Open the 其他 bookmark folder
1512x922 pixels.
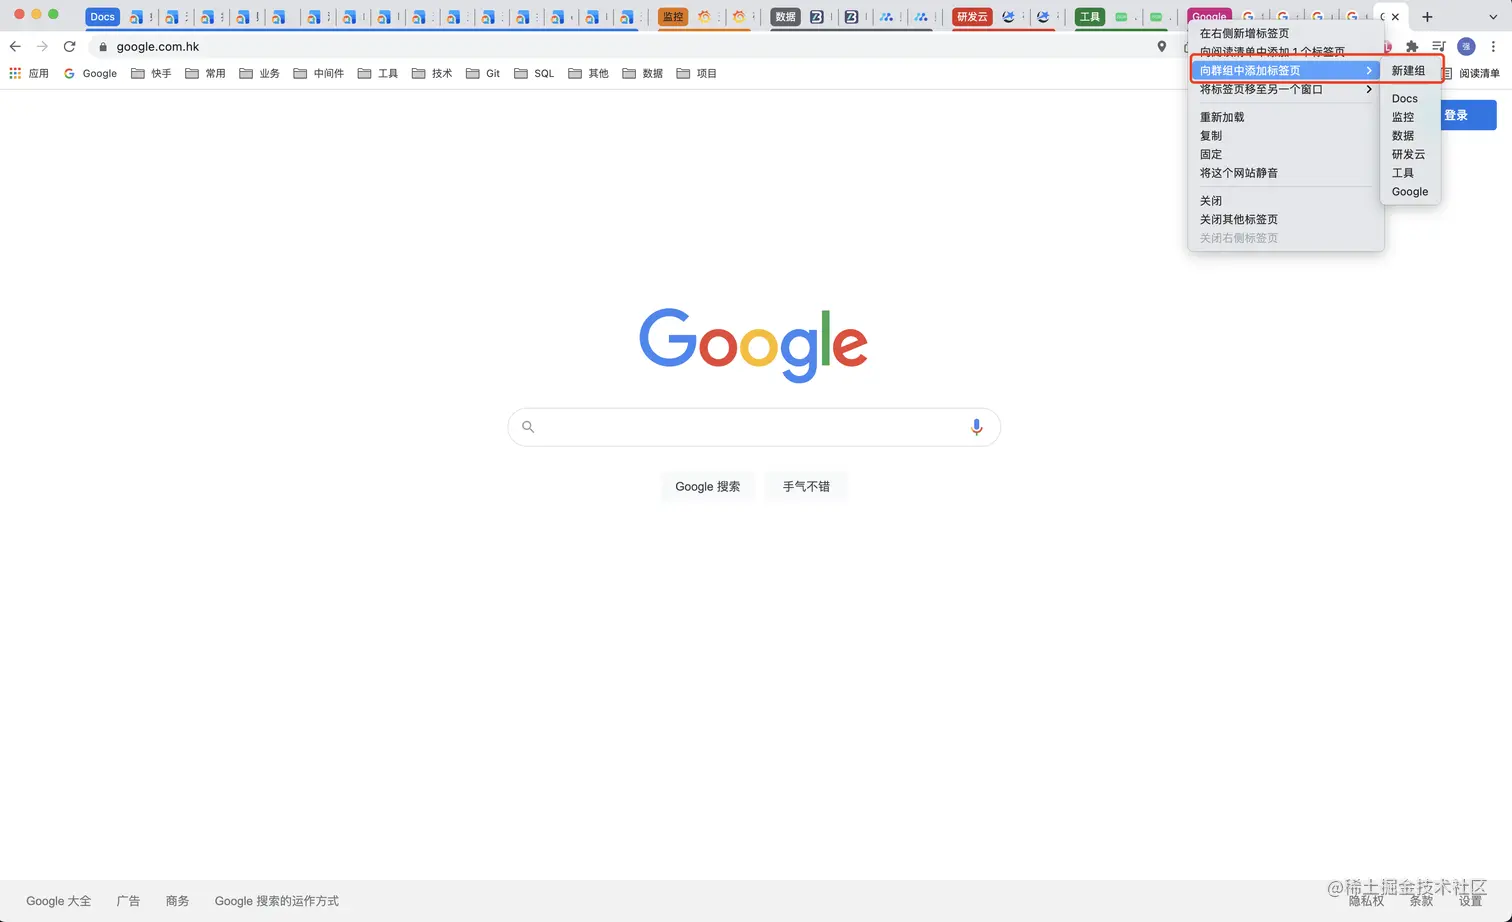pyautogui.click(x=588, y=73)
